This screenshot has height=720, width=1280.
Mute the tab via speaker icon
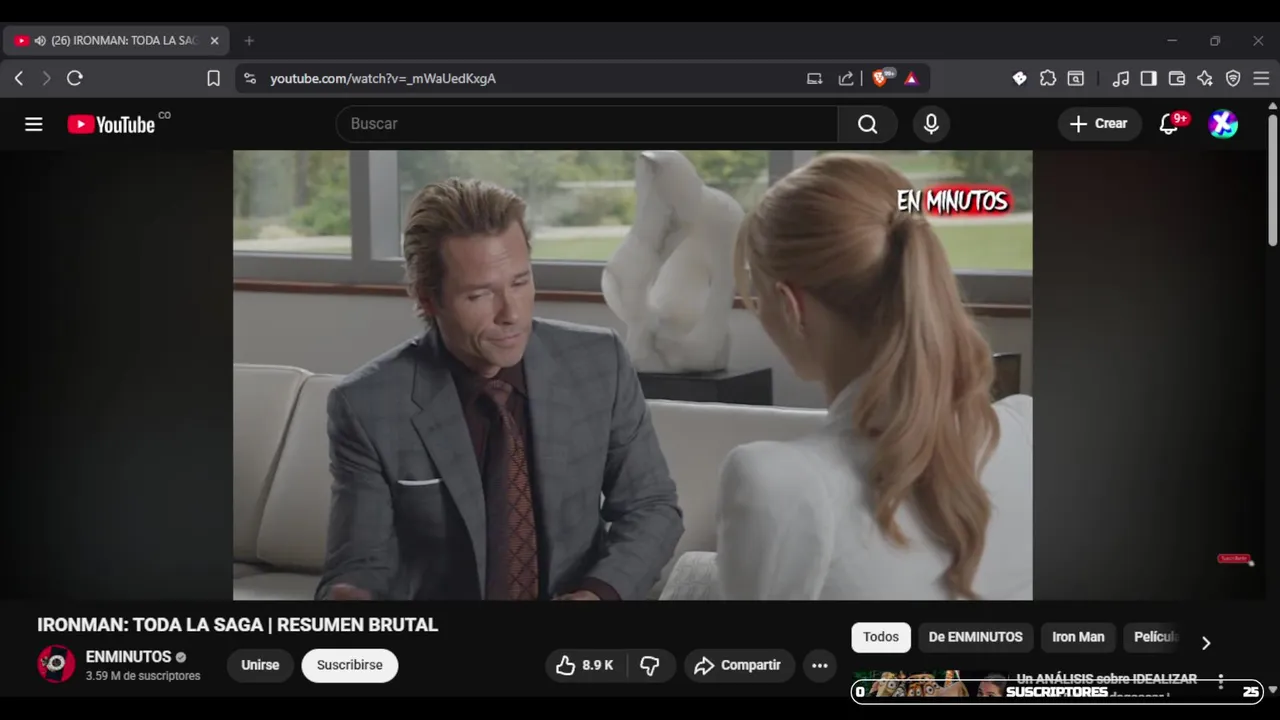pos(40,41)
